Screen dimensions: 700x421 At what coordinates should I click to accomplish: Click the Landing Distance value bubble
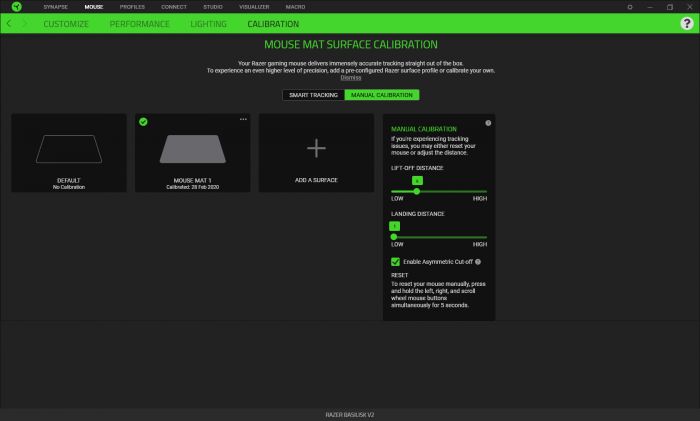click(x=394, y=226)
